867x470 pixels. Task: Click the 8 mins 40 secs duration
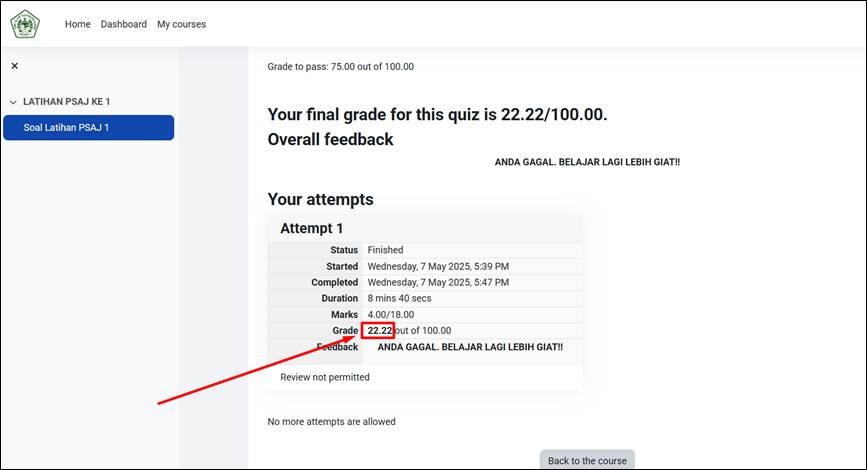point(400,298)
